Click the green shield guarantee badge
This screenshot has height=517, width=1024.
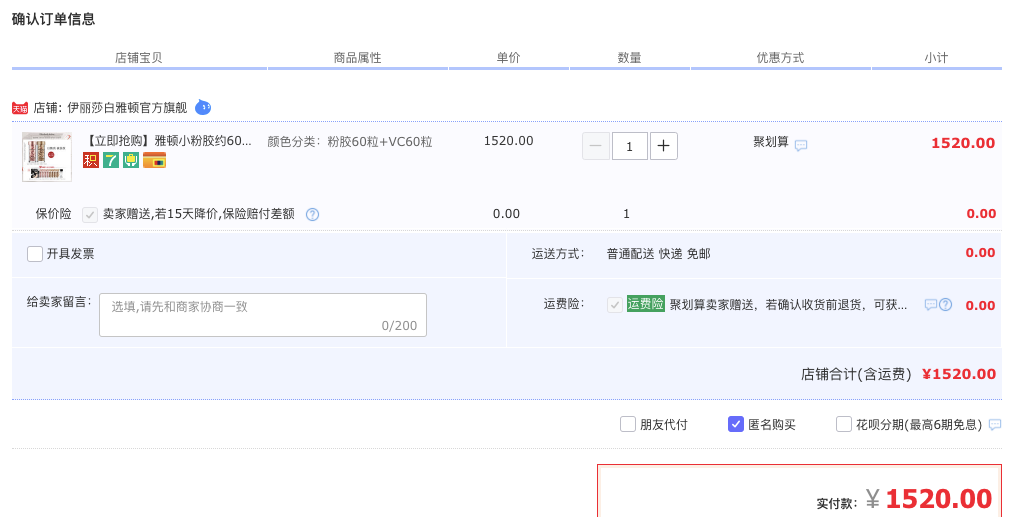(x=131, y=160)
